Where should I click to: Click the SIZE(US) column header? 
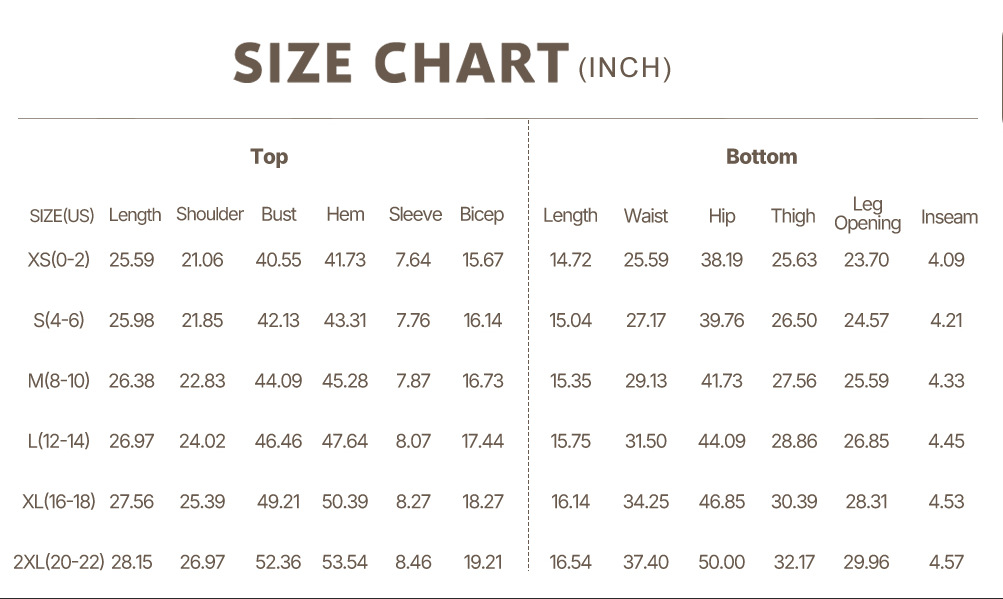tap(62, 216)
